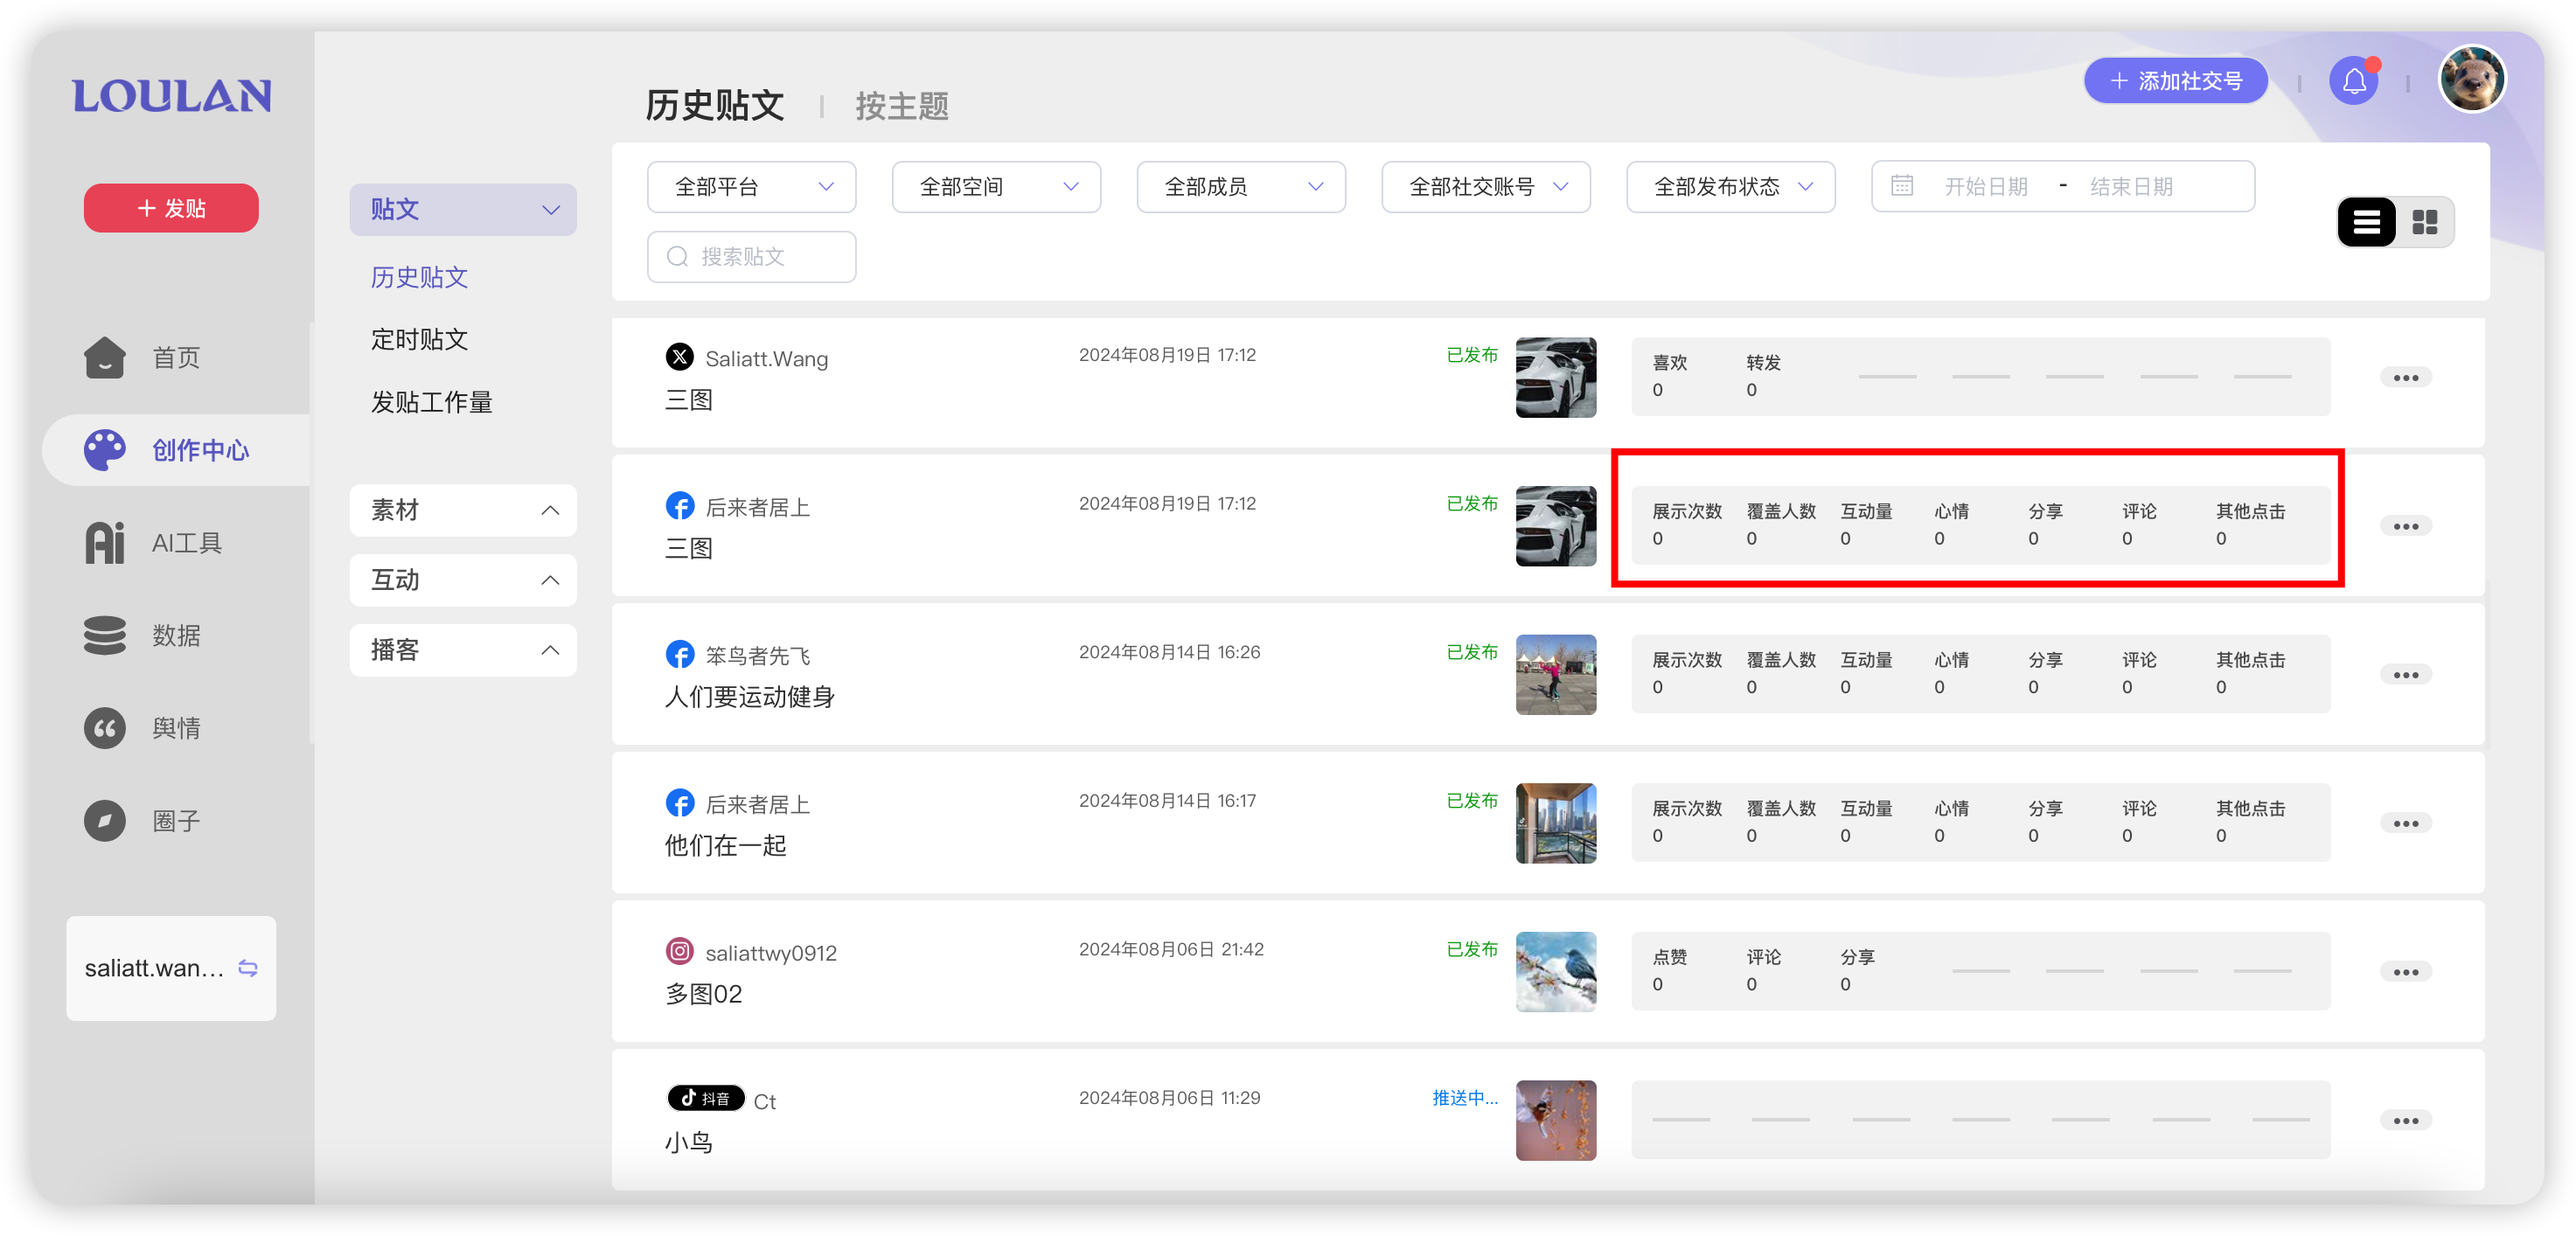The width and height of the screenshot is (2576, 1236).
Task: Open the AI工具 icon
Action: (x=104, y=543)
